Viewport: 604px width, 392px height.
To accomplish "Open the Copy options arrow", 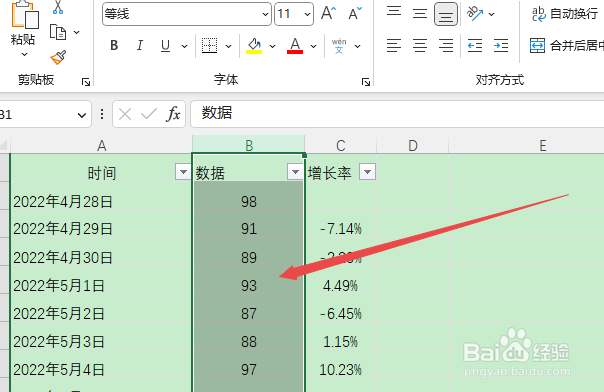I will tap(77, 32).
